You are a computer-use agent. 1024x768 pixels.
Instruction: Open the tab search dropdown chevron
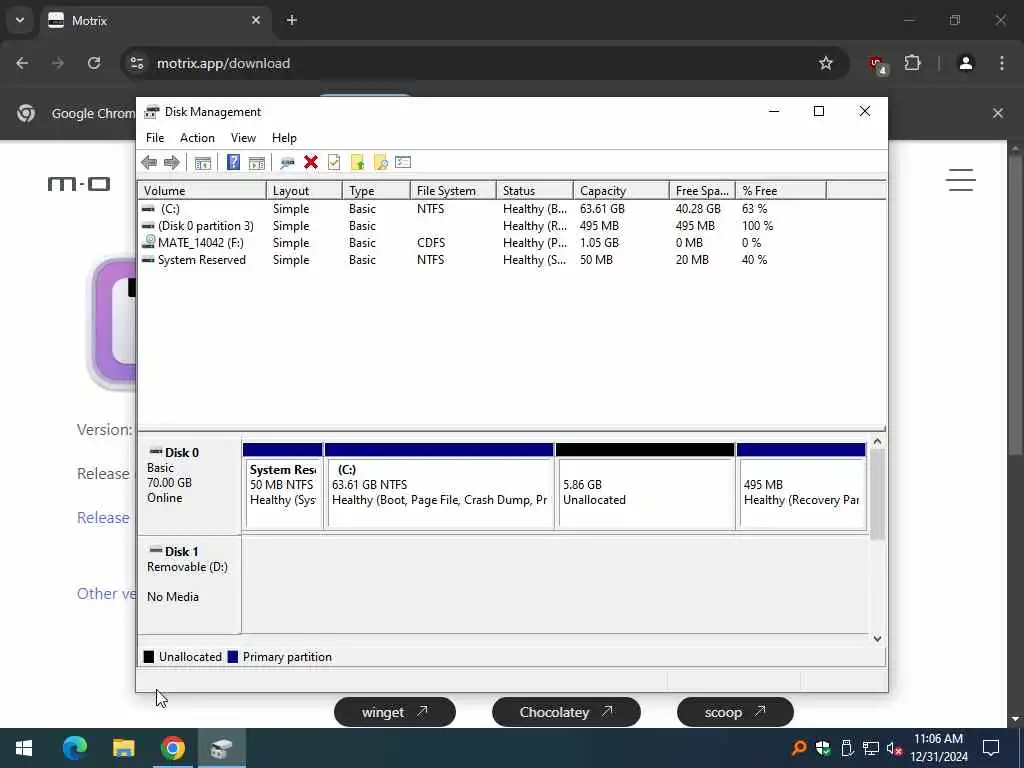pos(20,20)
